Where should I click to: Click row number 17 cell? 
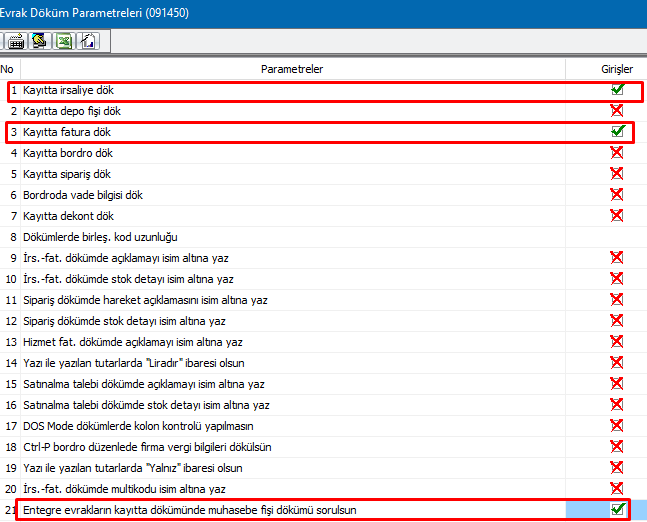[10, 426]
